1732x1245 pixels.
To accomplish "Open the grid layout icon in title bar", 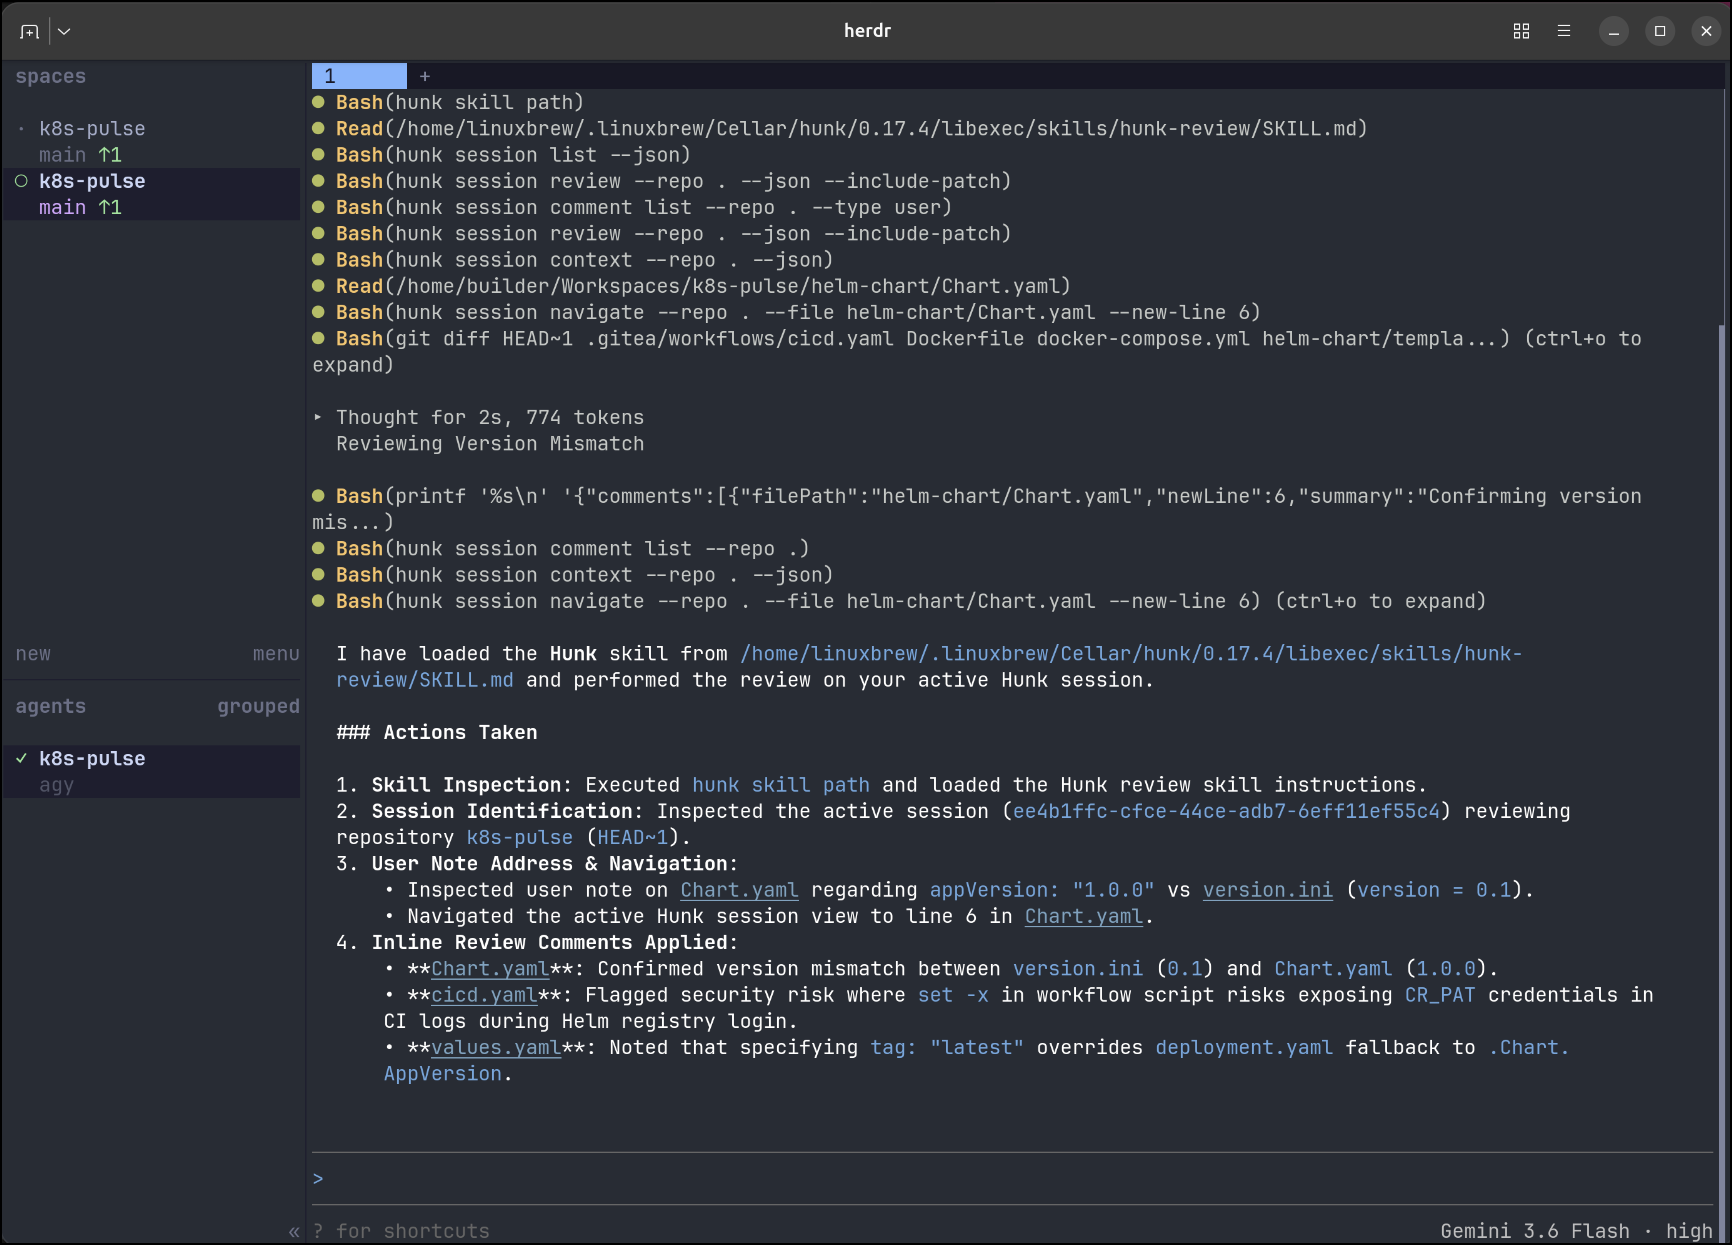I will click(x=1521, y=31).
